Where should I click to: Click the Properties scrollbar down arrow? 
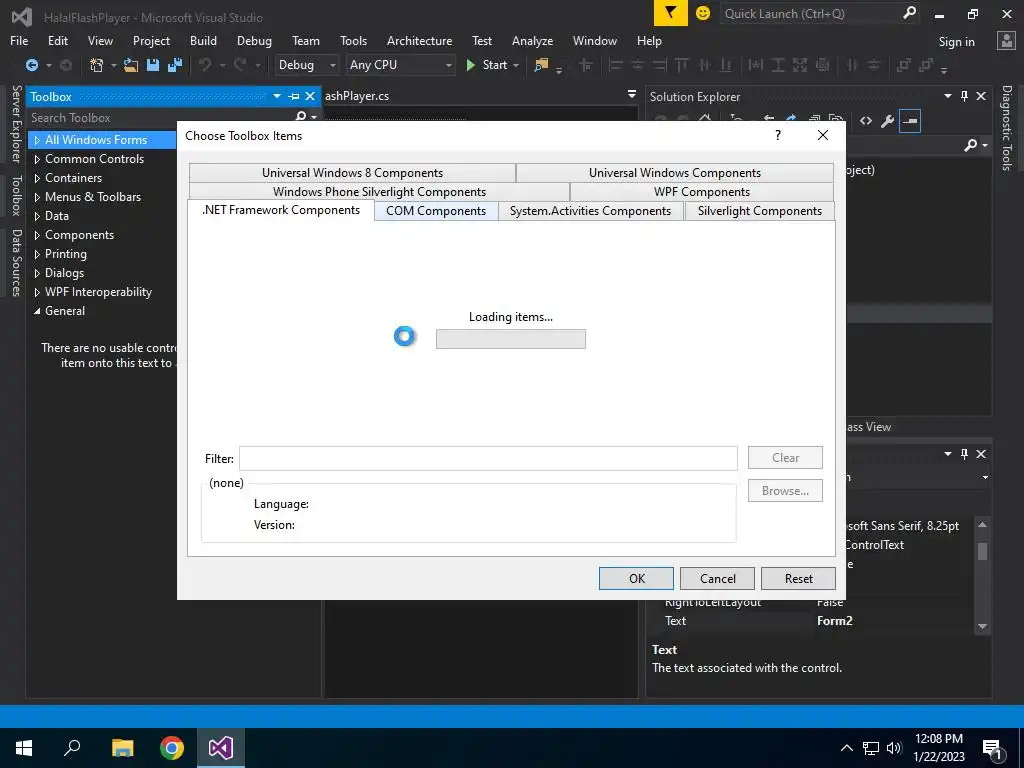[982, 626]
